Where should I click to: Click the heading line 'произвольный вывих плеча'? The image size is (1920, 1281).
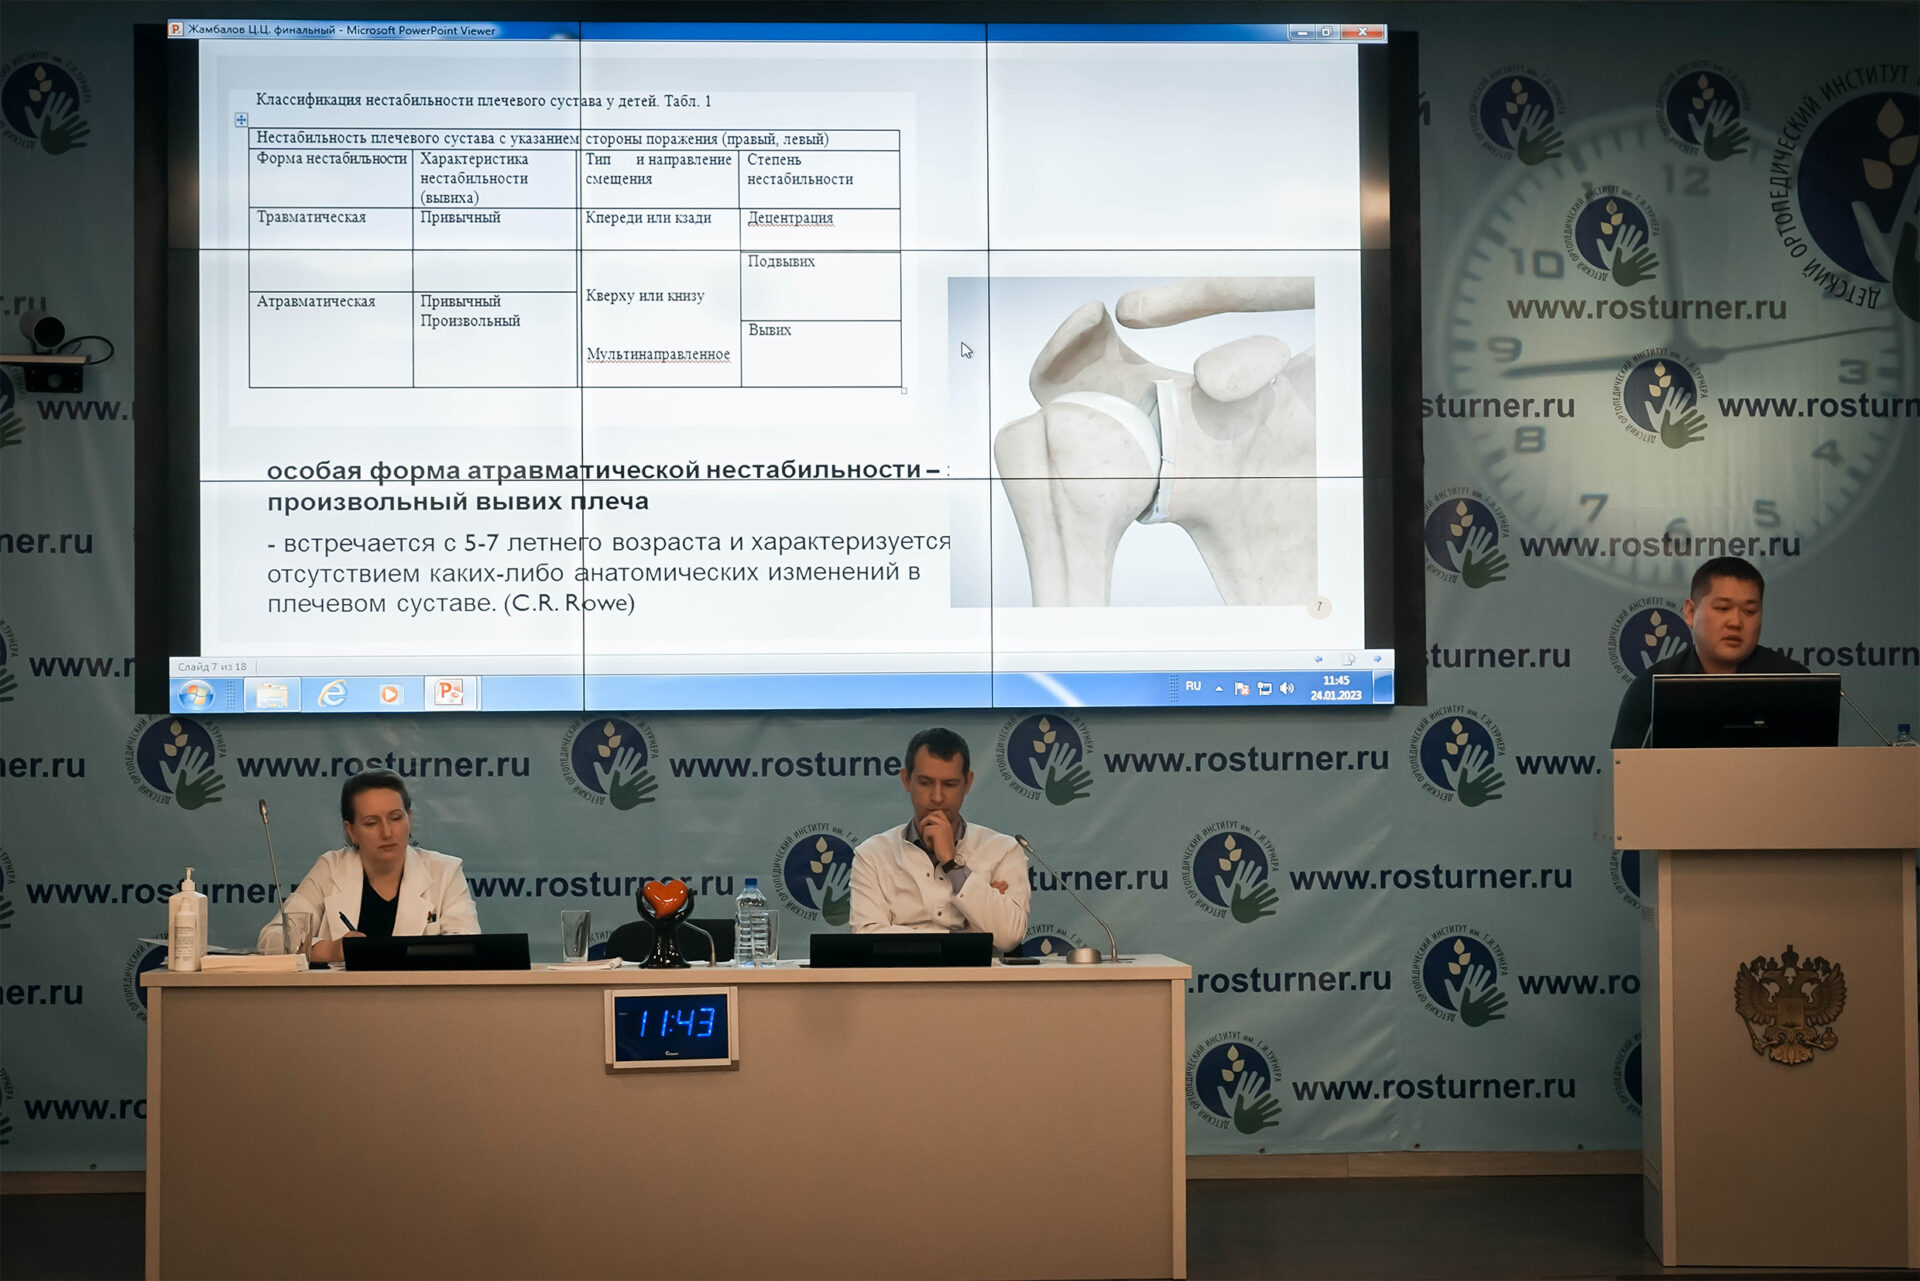(457, 501)
